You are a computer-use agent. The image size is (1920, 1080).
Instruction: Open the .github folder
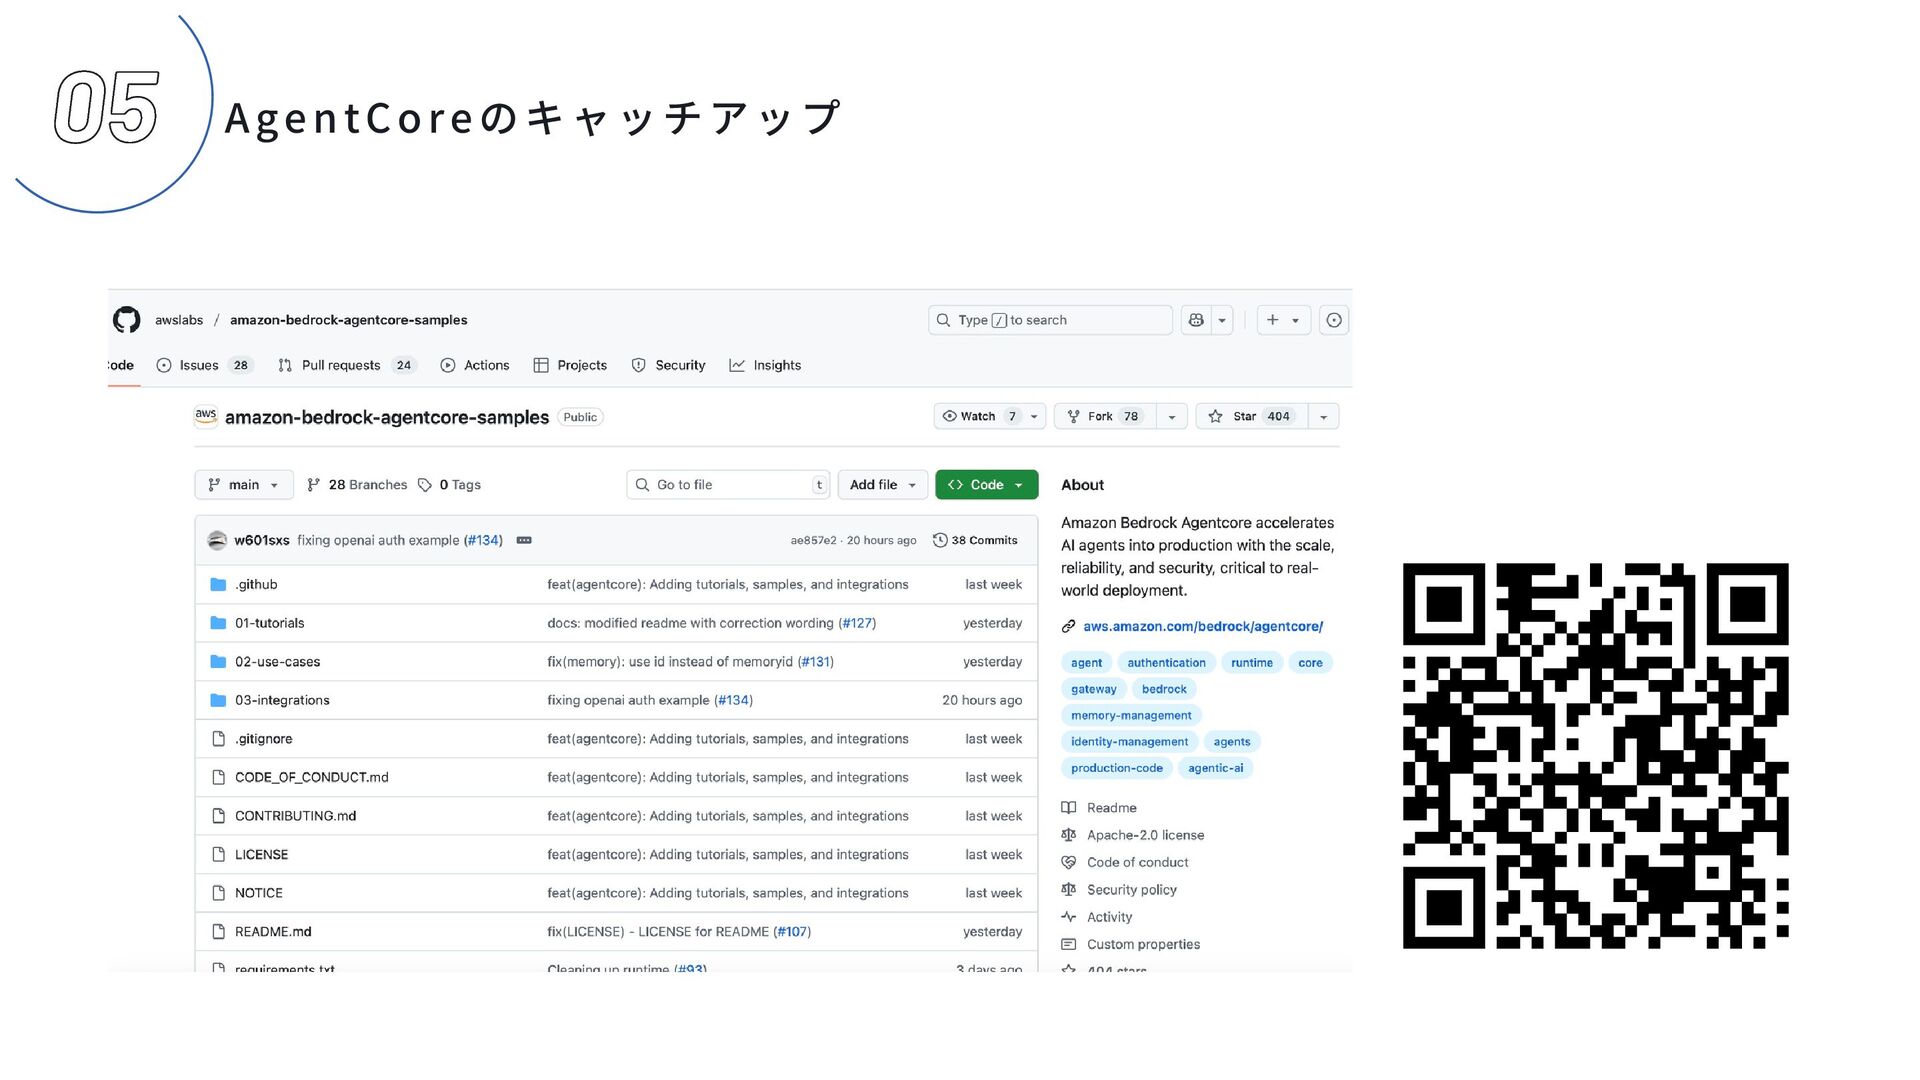(x=256, y=584)
